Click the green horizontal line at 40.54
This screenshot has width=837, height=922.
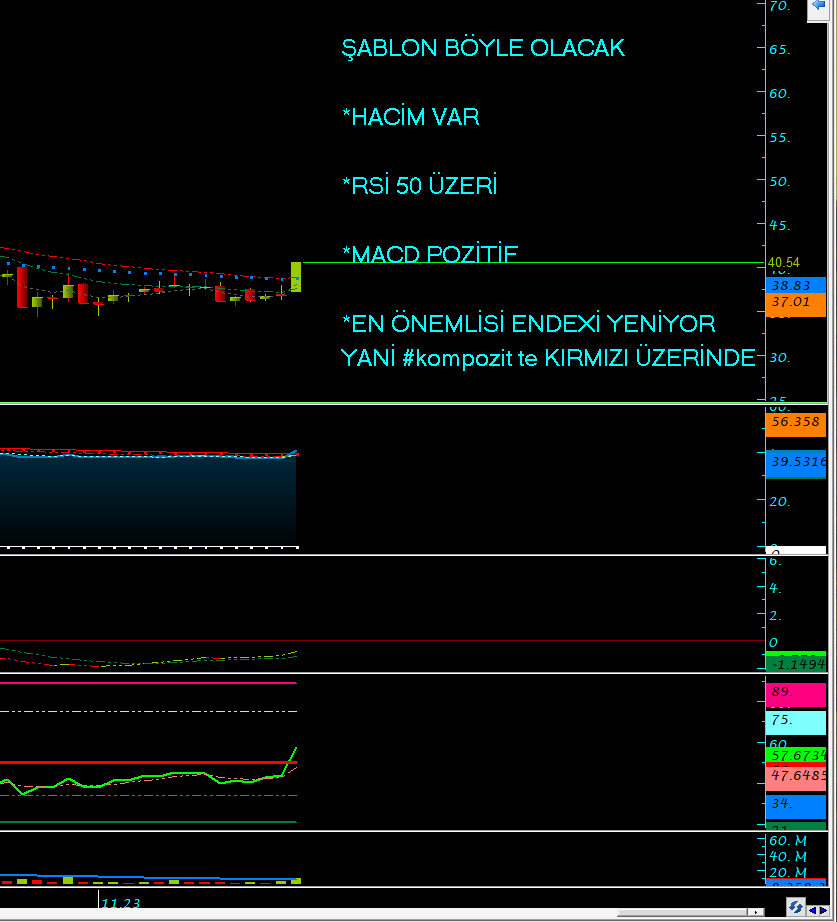pyautogui.click(x=532, y=262)
